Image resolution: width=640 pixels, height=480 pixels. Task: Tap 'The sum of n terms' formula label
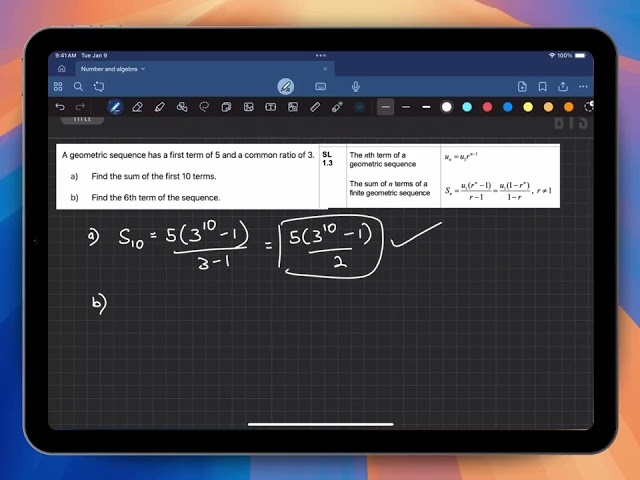point(389,188)
